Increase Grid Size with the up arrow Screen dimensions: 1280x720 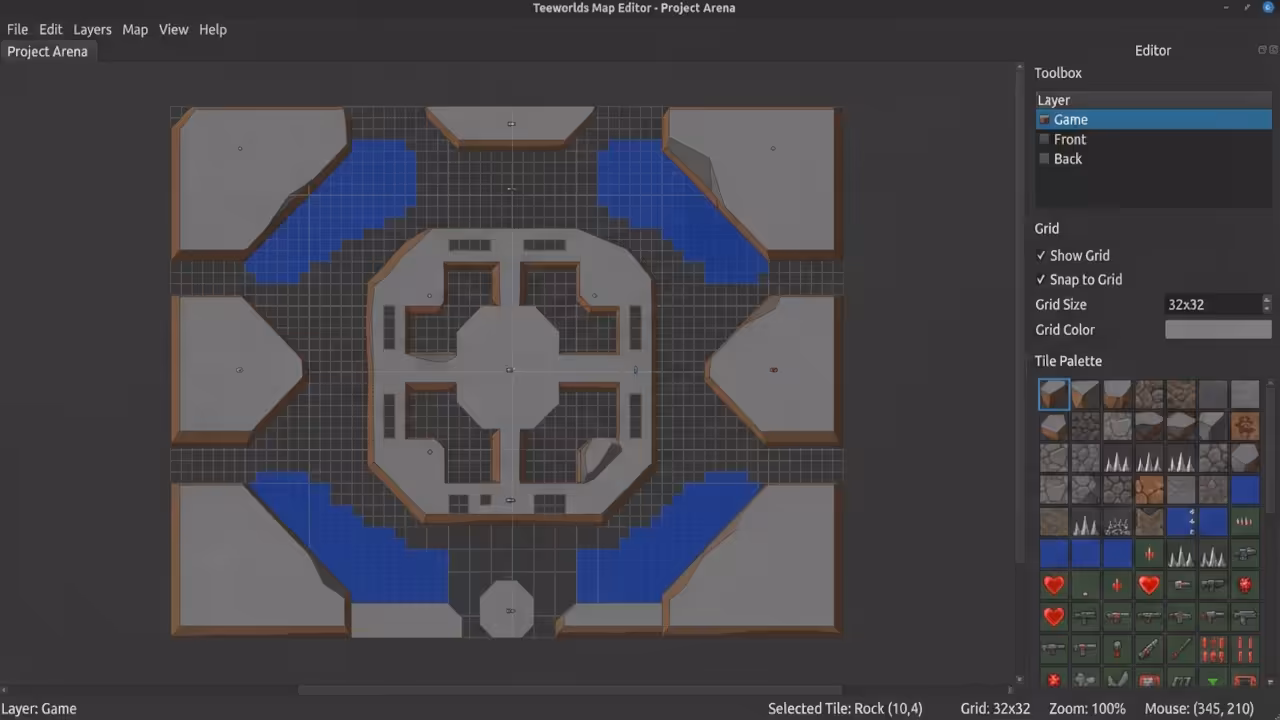[1267, 299]
